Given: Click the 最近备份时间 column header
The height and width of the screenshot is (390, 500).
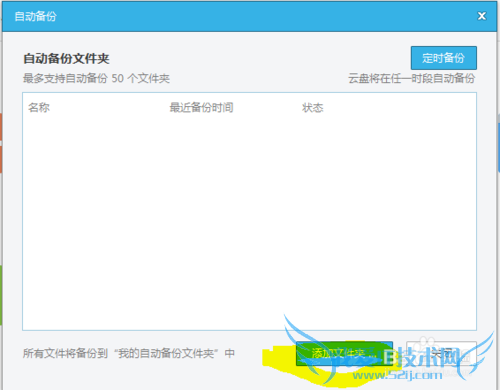Looking at the screenshot, I should pos(201,108).
